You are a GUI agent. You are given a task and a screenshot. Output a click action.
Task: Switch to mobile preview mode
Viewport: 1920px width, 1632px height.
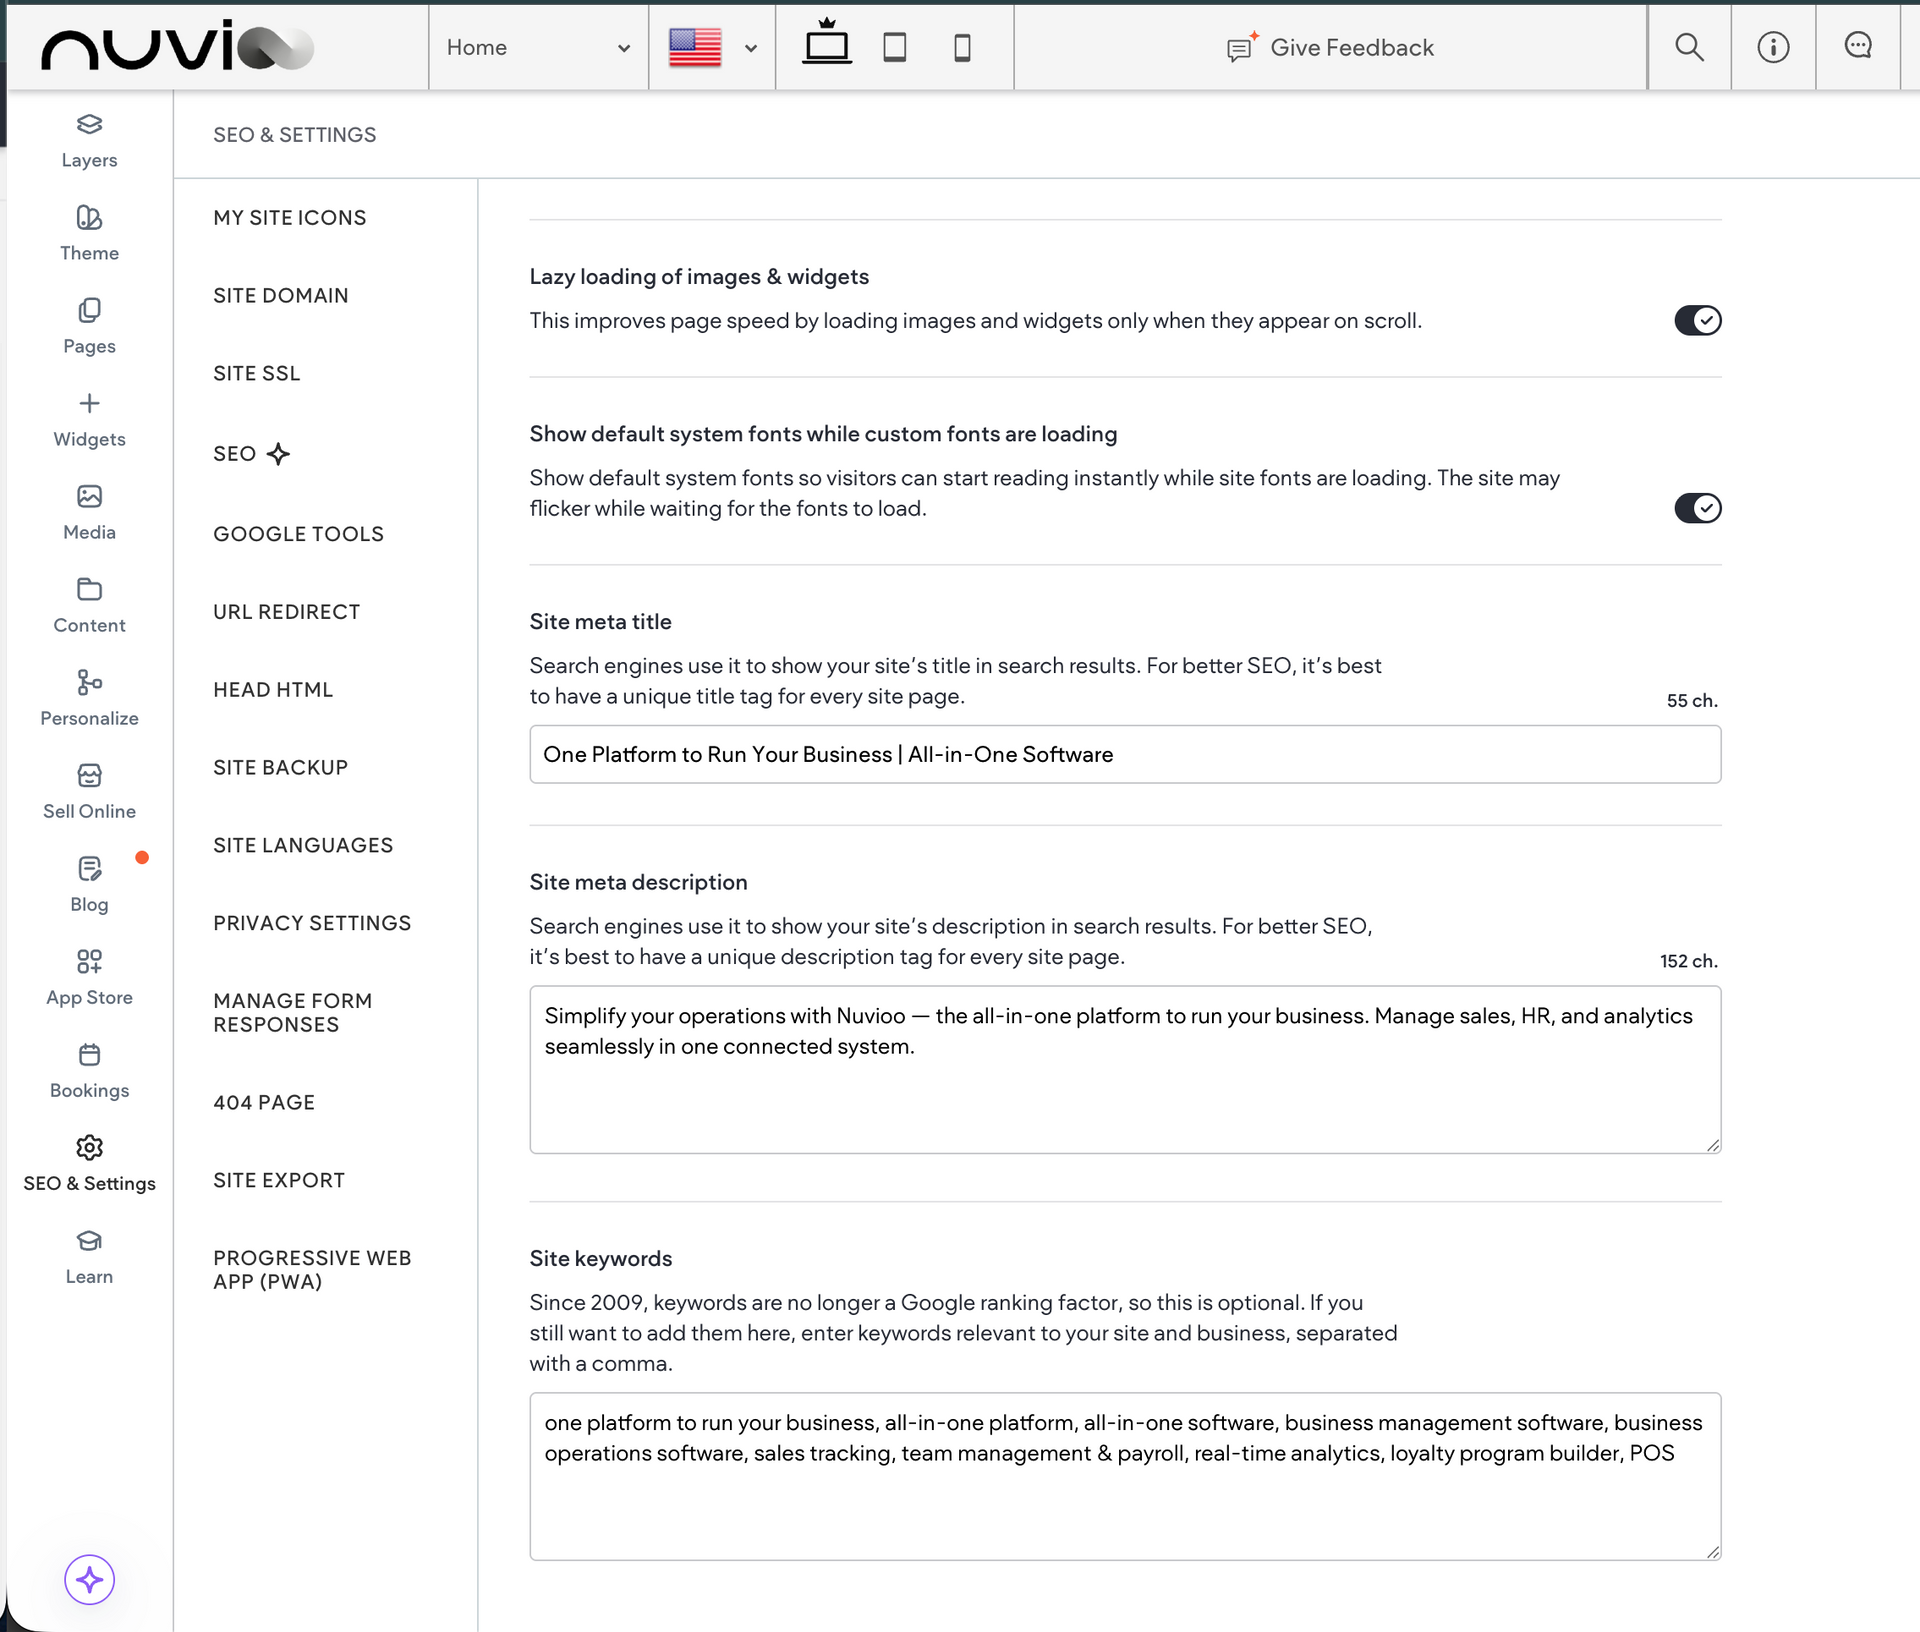(x=962, y=46)
